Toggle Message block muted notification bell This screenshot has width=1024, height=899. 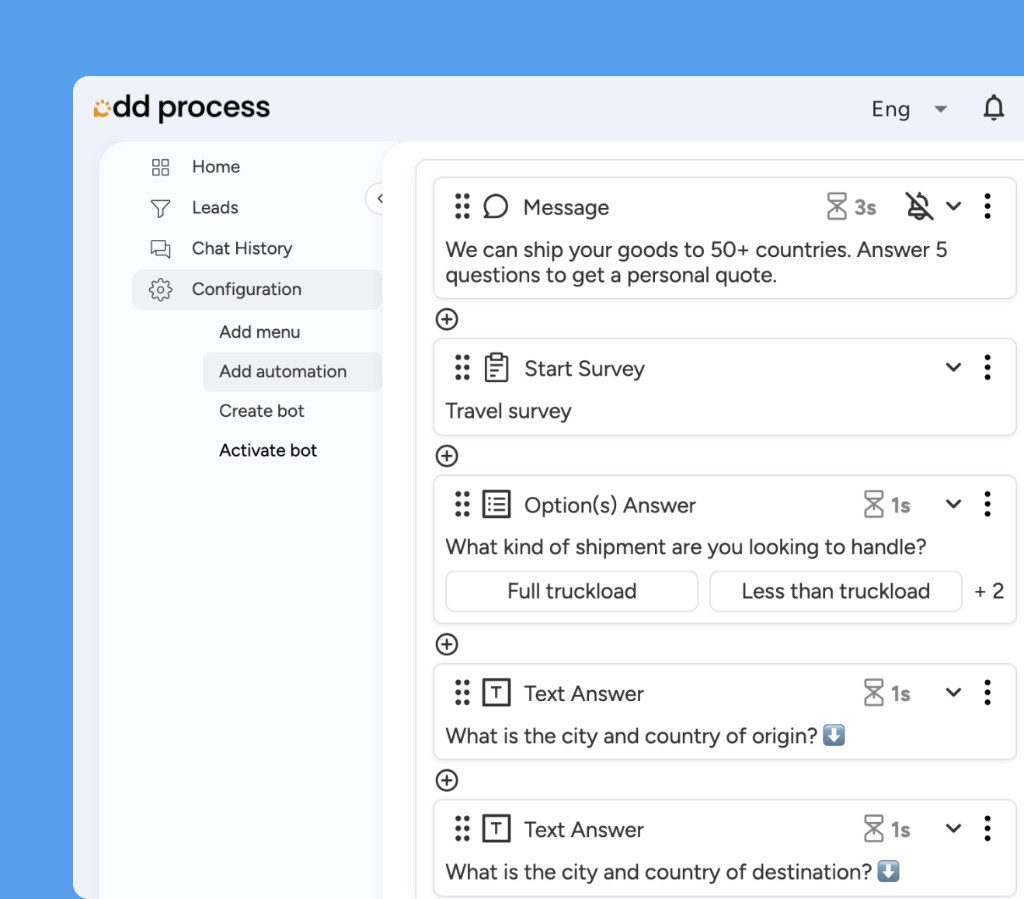918,206
